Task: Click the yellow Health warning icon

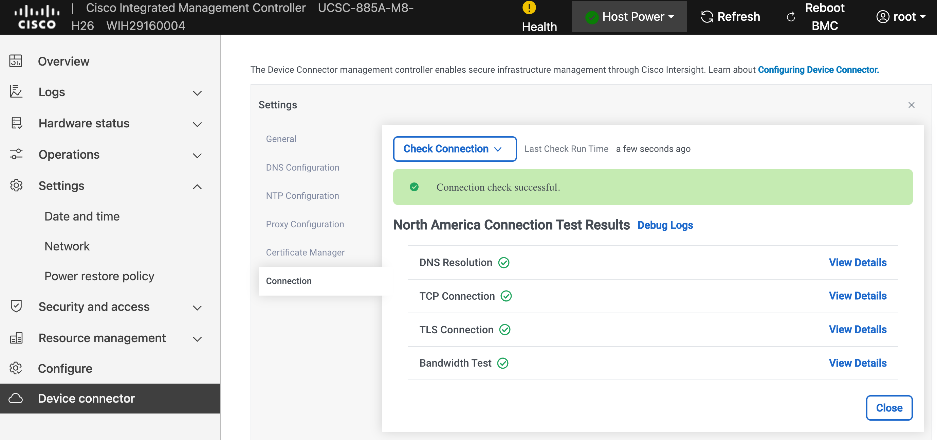Action: [529, 8]
